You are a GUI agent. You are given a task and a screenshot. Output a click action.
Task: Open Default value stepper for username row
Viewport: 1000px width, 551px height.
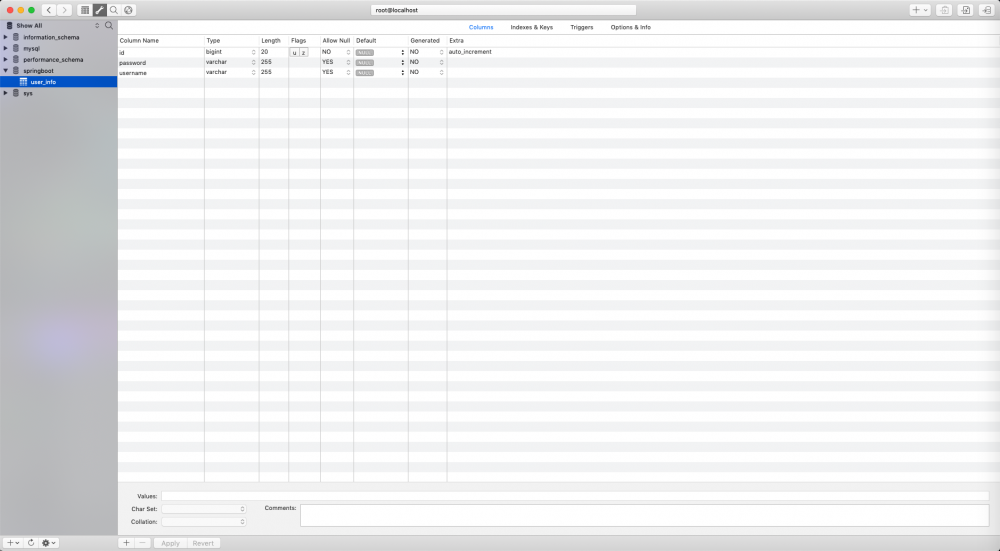coord(402,73)
